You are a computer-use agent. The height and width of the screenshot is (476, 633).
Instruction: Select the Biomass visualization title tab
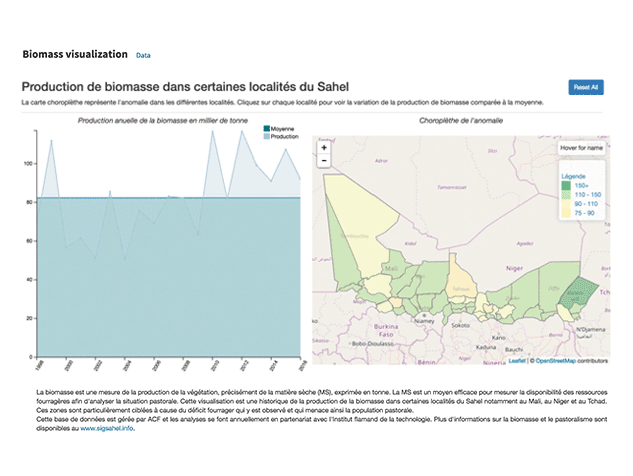(75, 54)
